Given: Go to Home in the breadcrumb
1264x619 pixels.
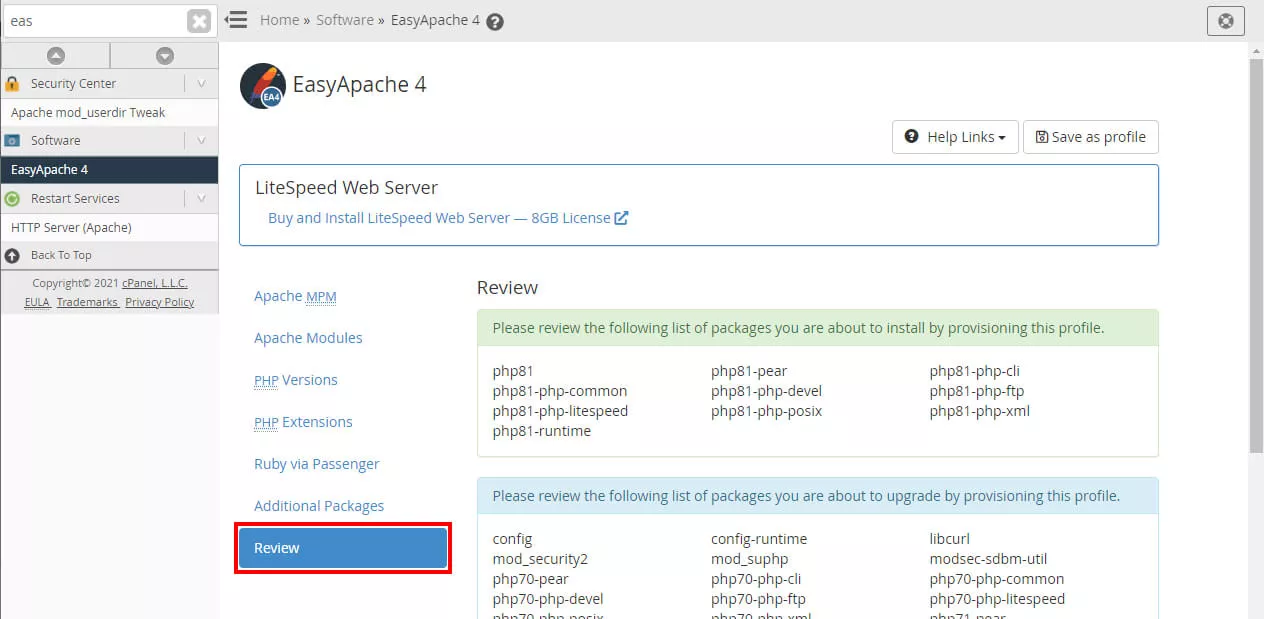Looking at the screenshot, I should tap(279, 20).
